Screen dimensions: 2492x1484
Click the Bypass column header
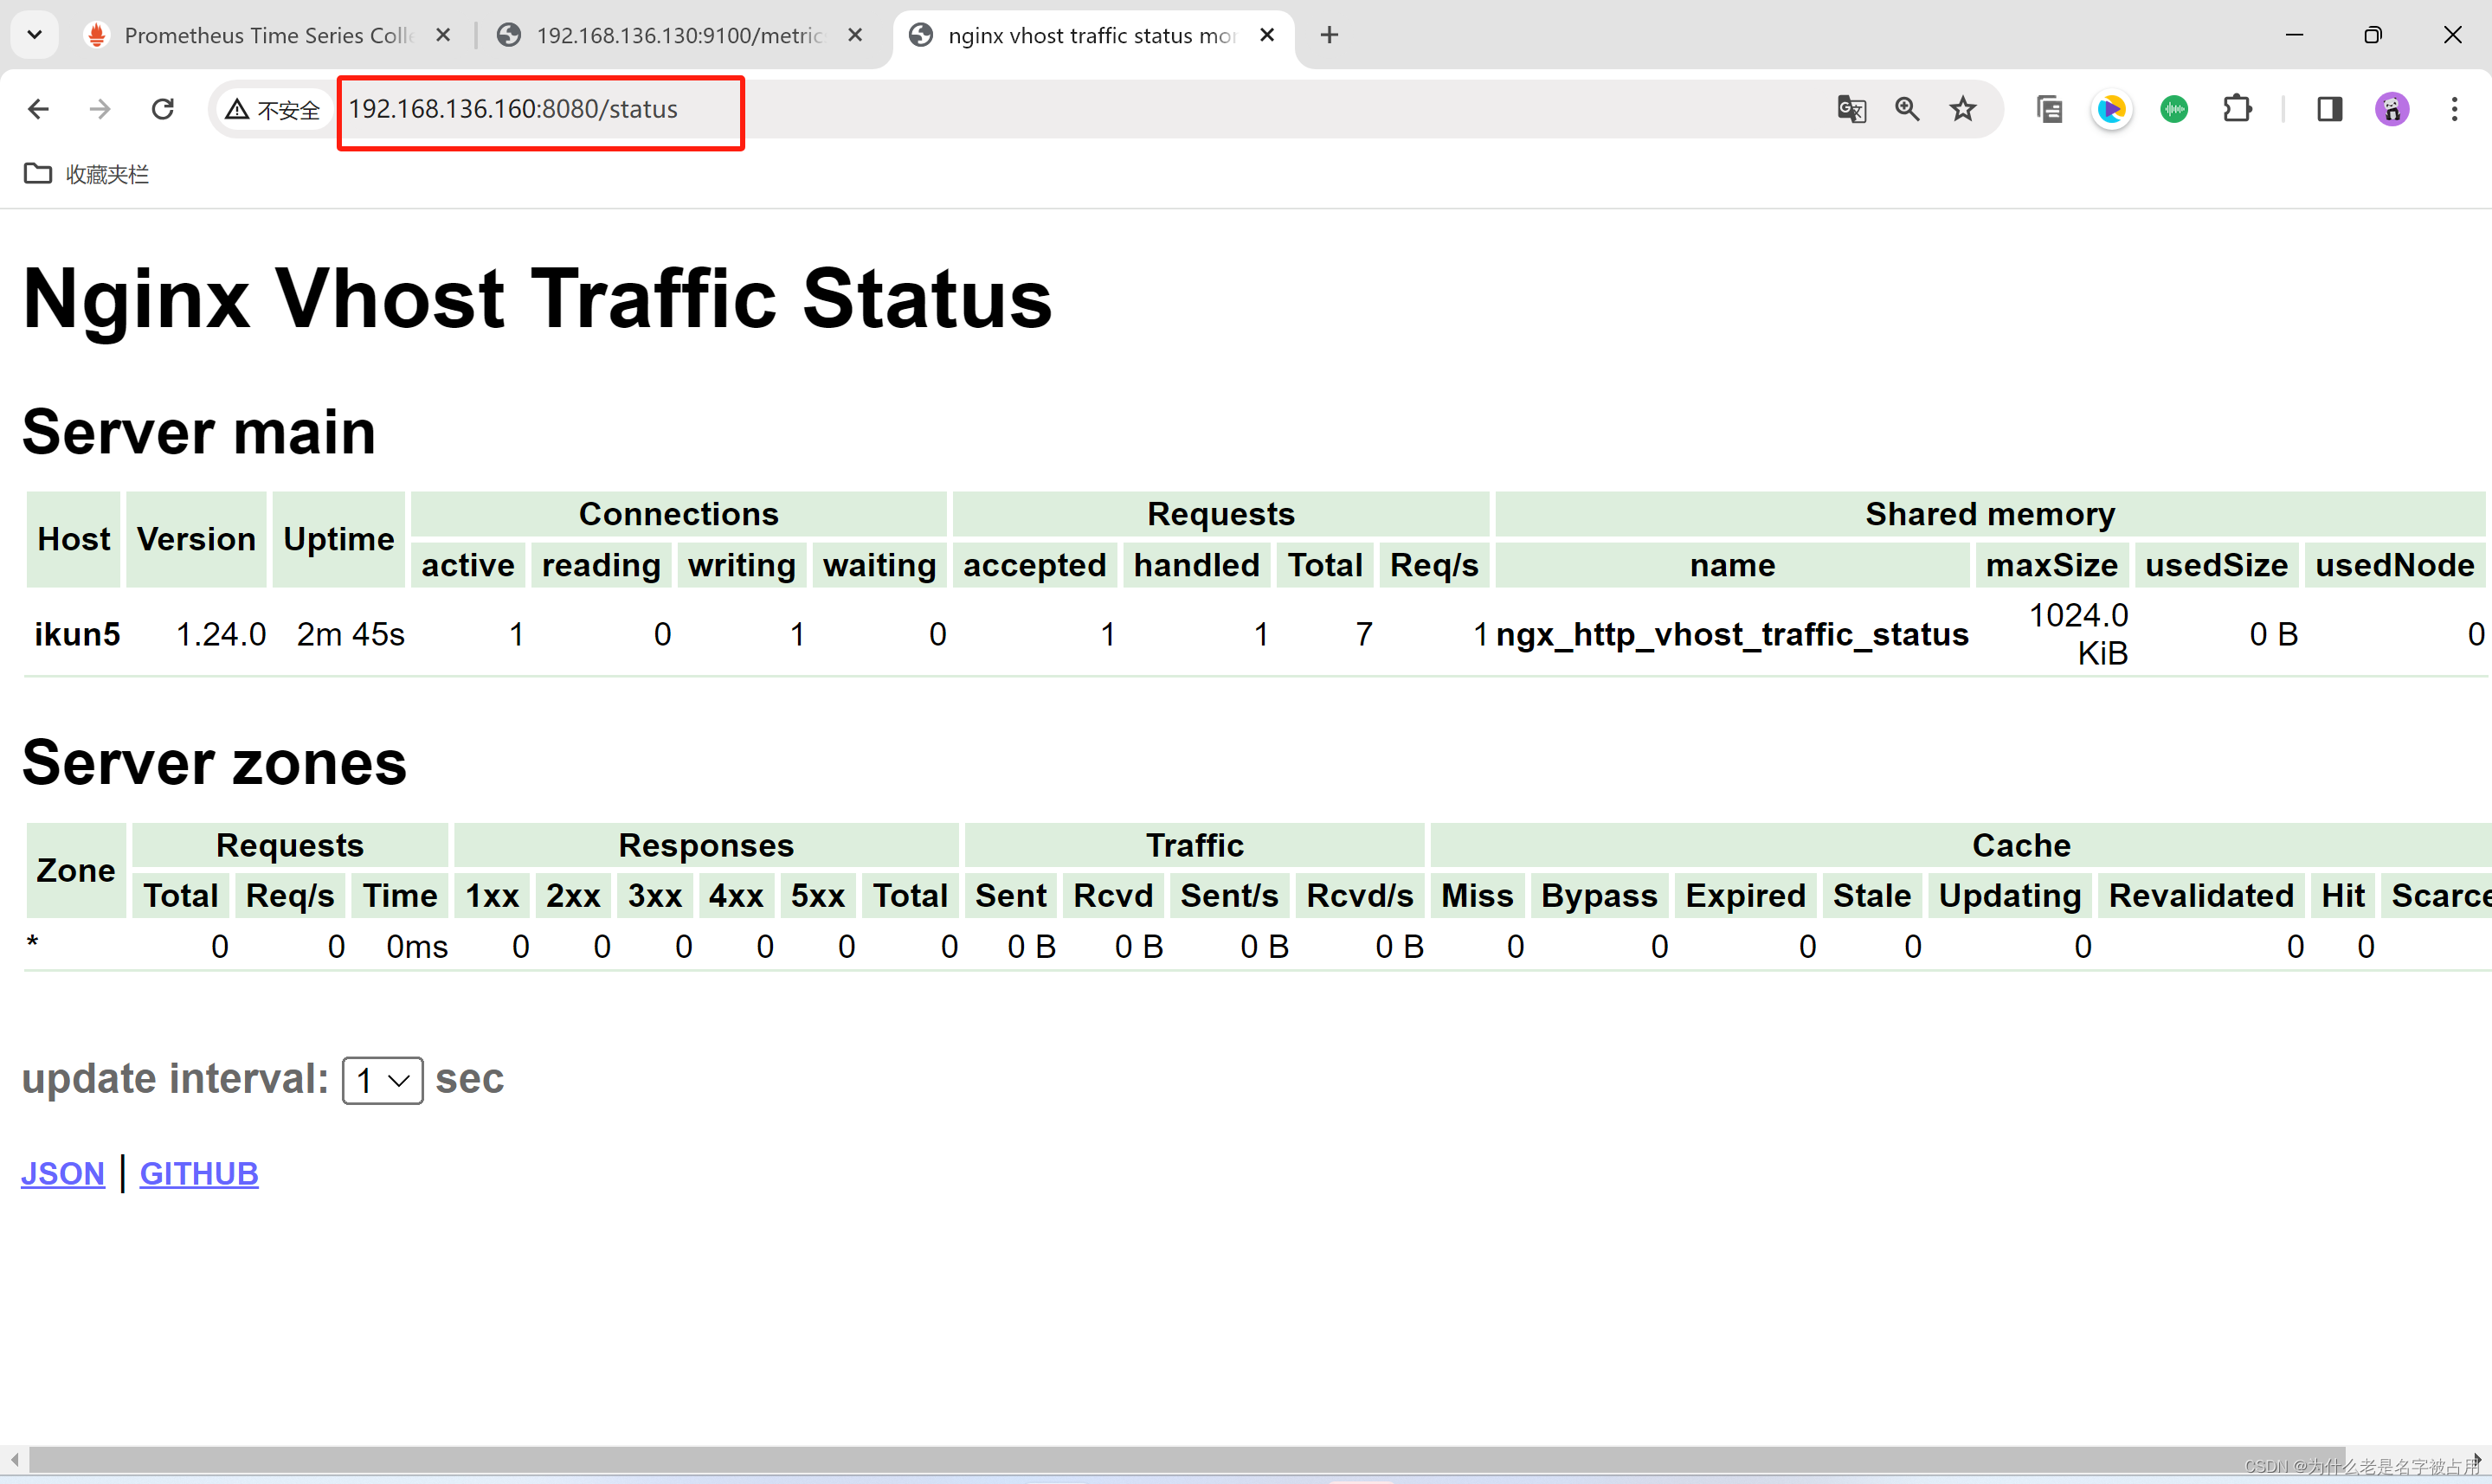click(x=1599, y=895)
